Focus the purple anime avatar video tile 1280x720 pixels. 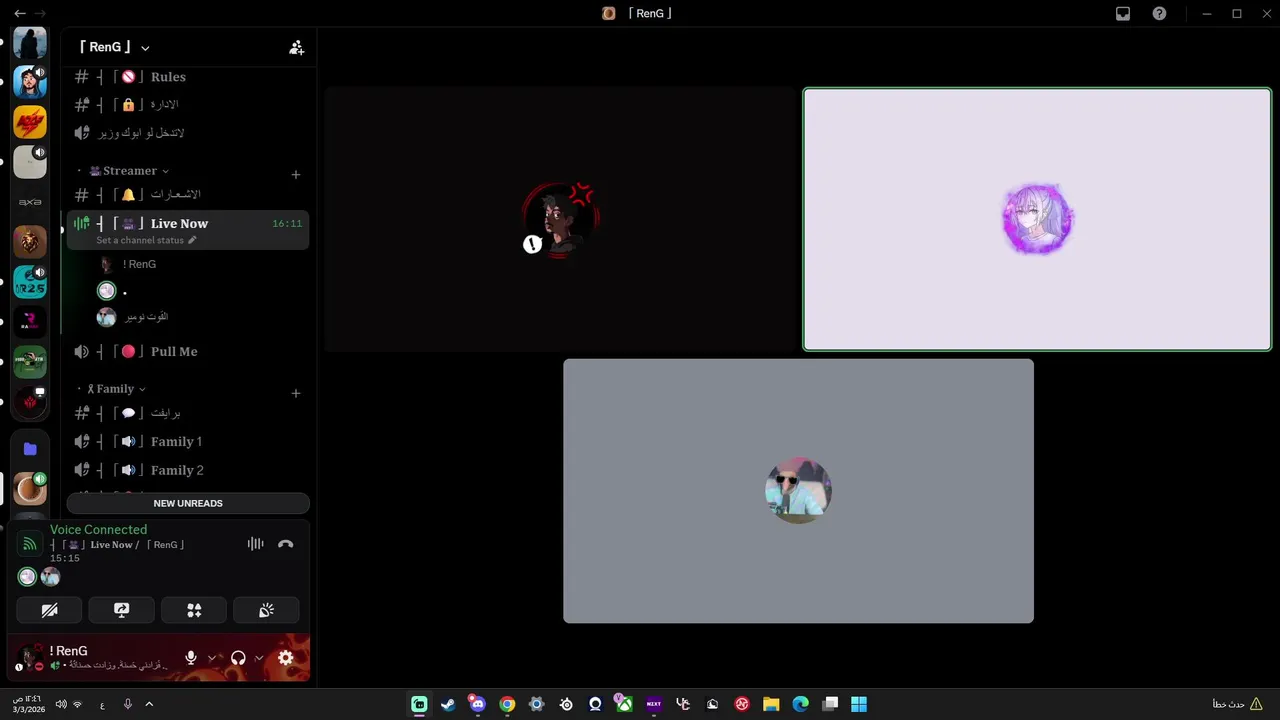[x=1037, y=219]
